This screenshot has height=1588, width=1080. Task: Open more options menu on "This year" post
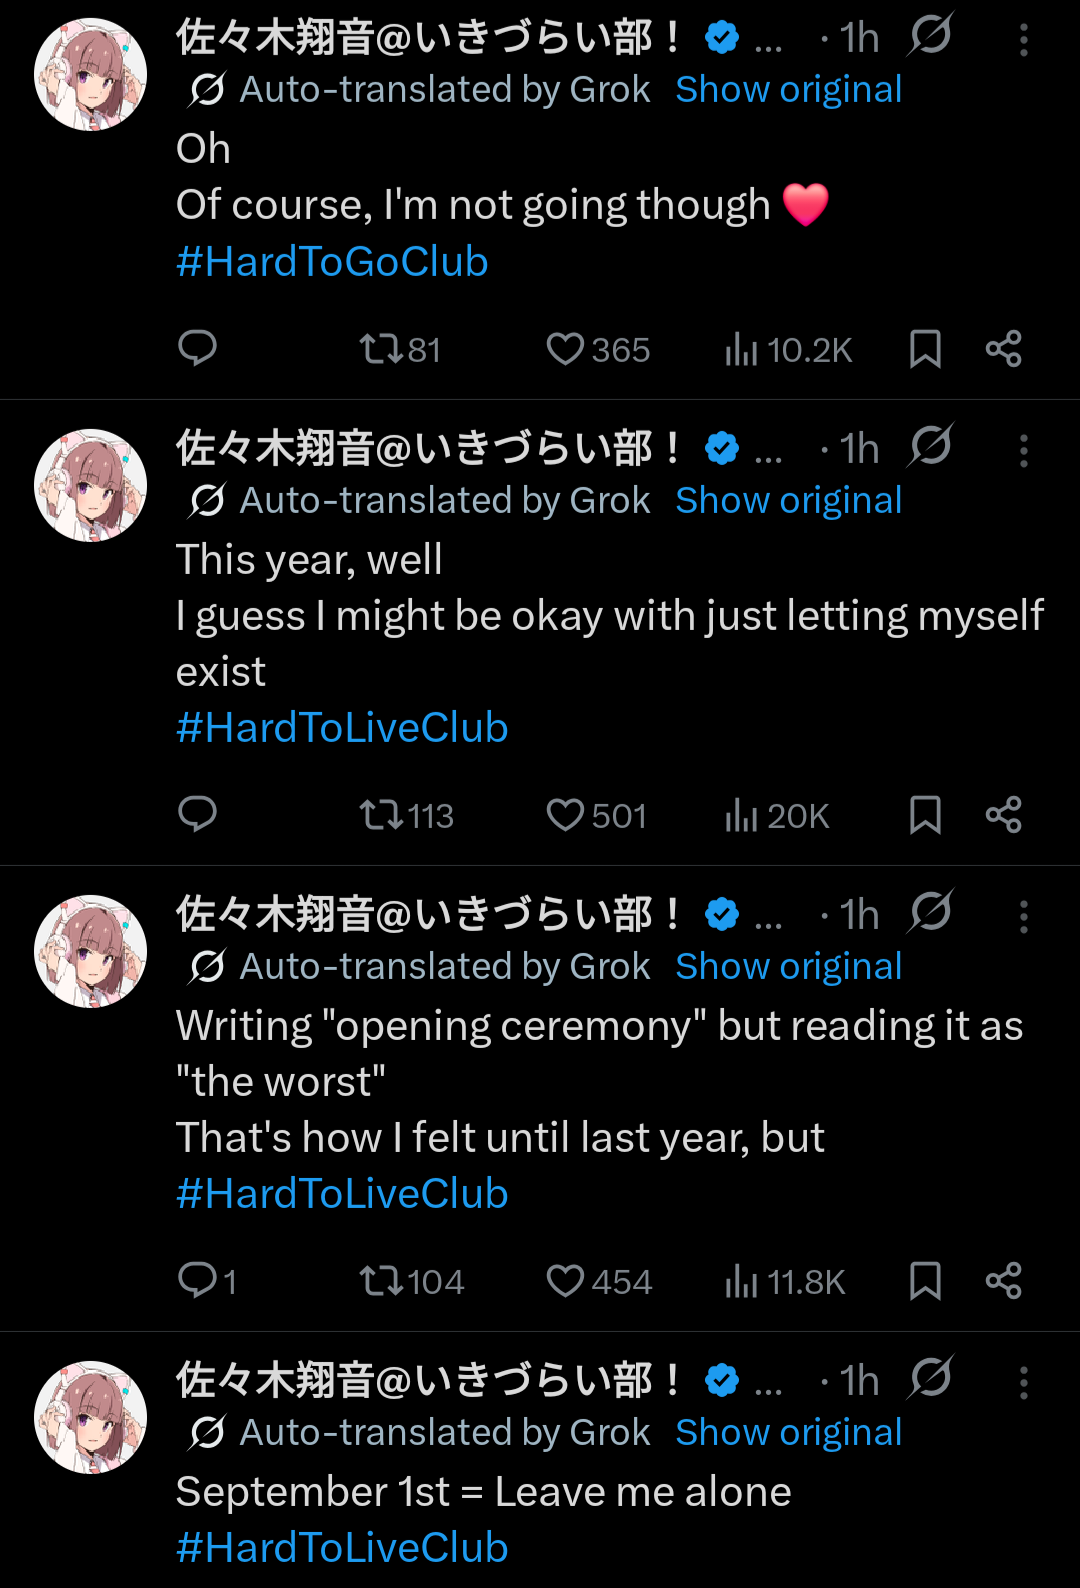1023,451
